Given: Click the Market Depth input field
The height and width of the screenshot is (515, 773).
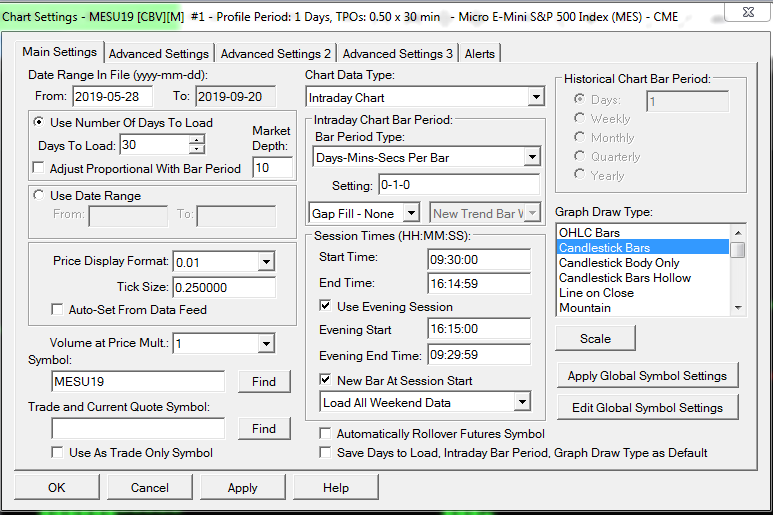Looking at the screenshot, I should point(272,168).
